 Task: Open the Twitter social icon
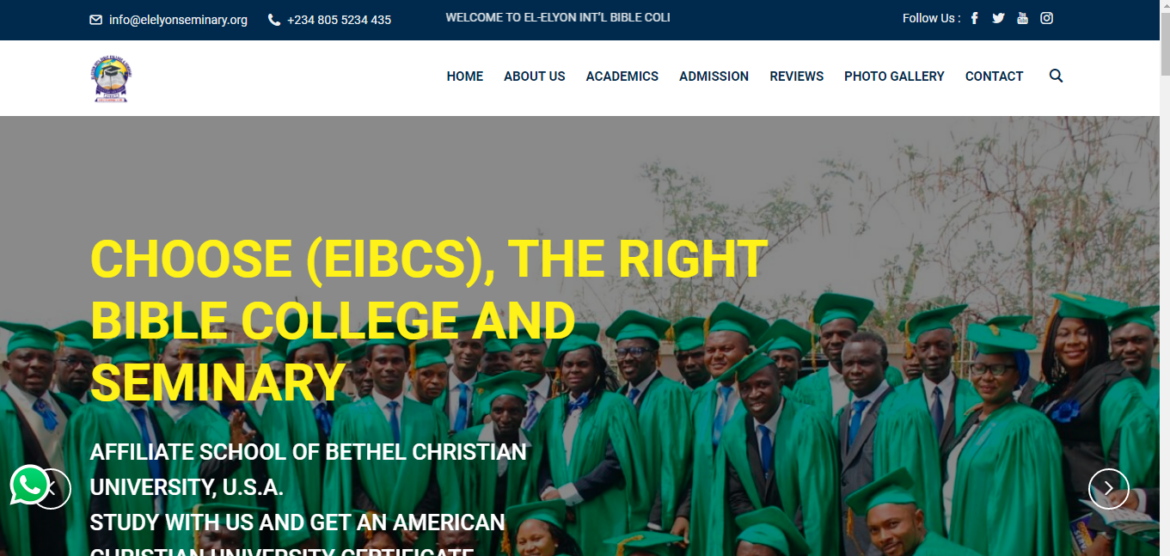(998, 19)
